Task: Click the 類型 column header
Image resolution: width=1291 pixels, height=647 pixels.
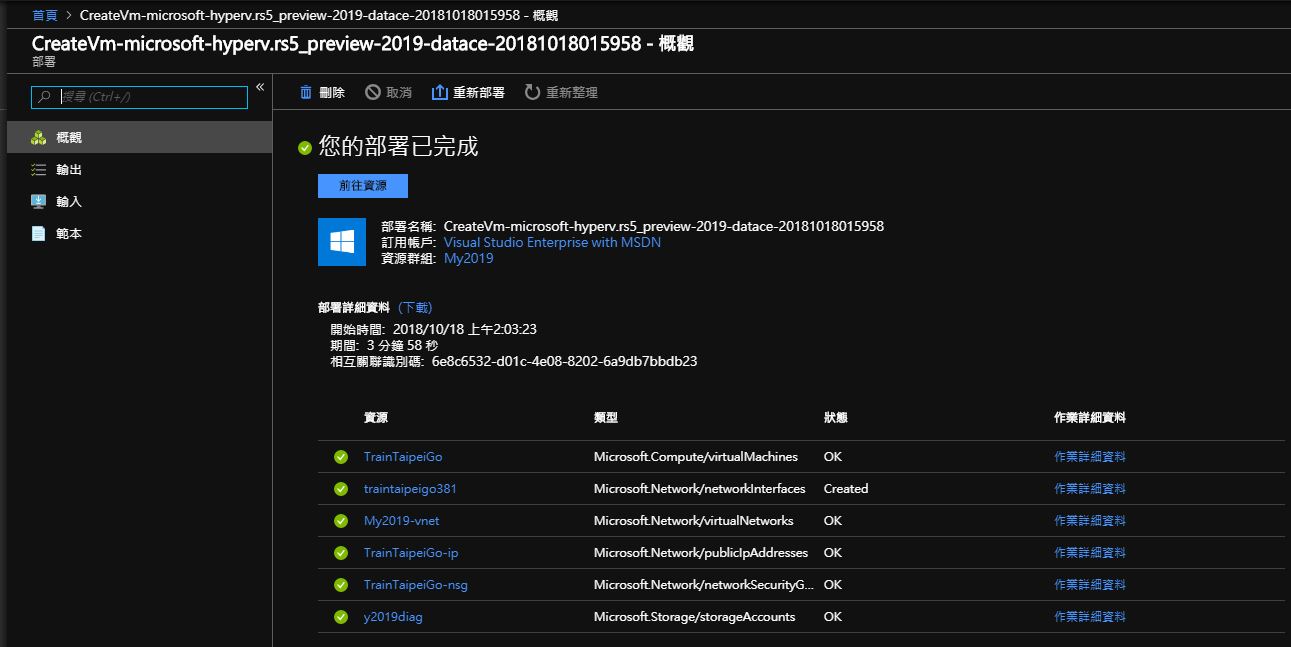Action: [606, 418]
